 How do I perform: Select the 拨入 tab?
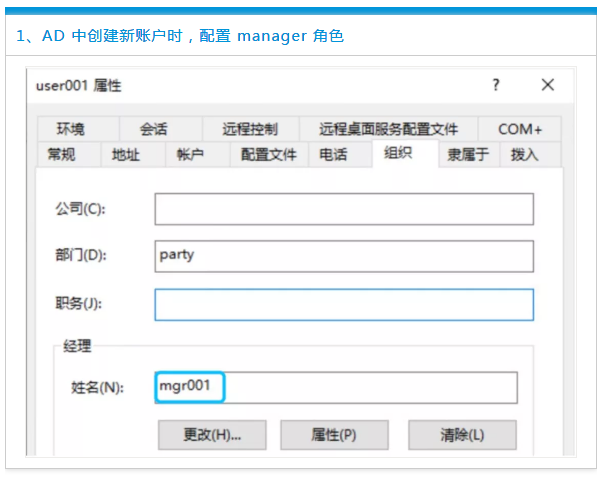pyautogui.click(x=524, y=154)
